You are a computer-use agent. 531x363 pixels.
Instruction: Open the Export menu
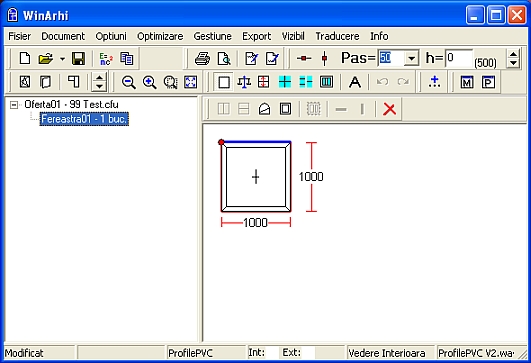[257, 36]
